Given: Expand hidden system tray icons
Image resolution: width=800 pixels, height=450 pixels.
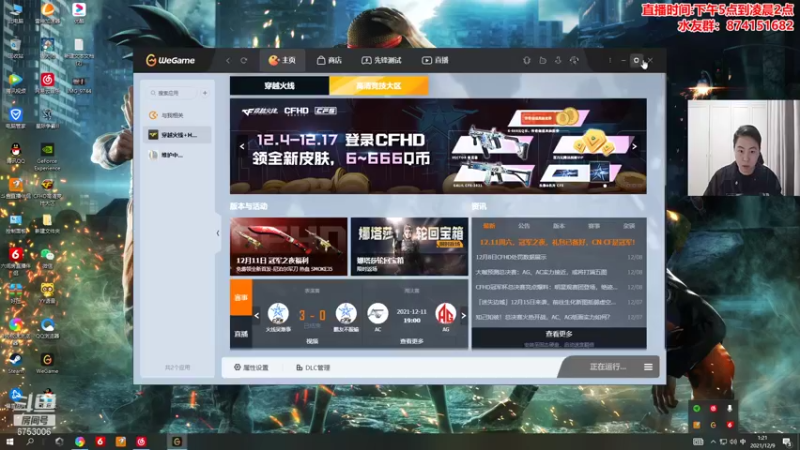Looking at the screenshot, I should [x=713, y=442].
